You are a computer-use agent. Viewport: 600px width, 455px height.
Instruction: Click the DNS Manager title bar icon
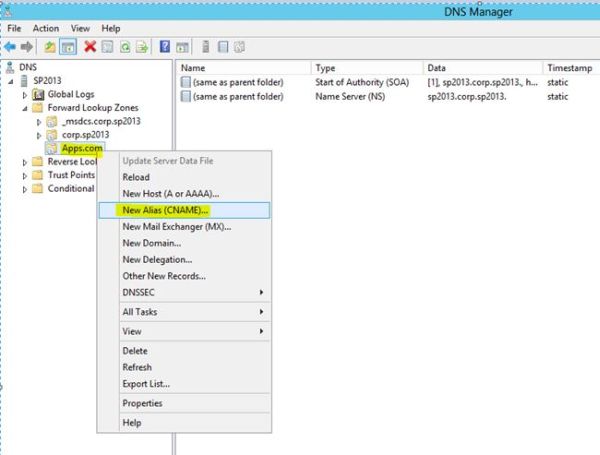(x=8, y=12)
